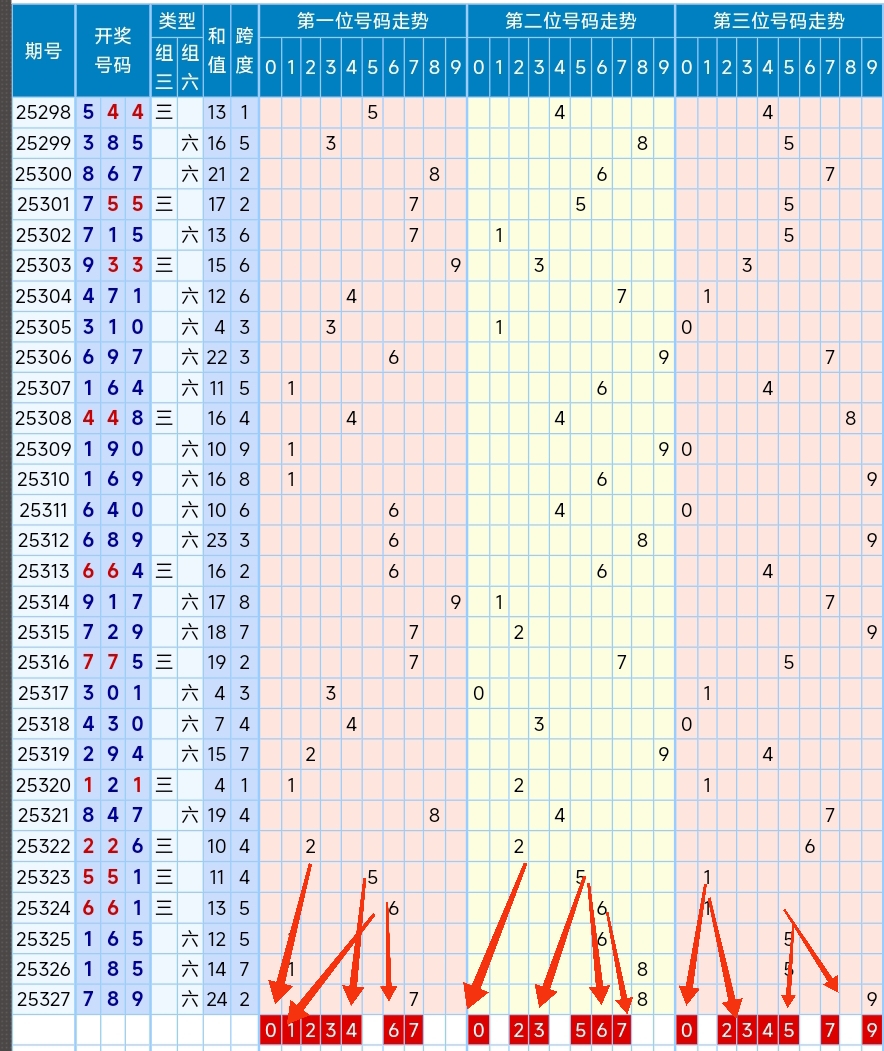Click header digit 8 under 第二位号码走势

click(x=642, y=67)
